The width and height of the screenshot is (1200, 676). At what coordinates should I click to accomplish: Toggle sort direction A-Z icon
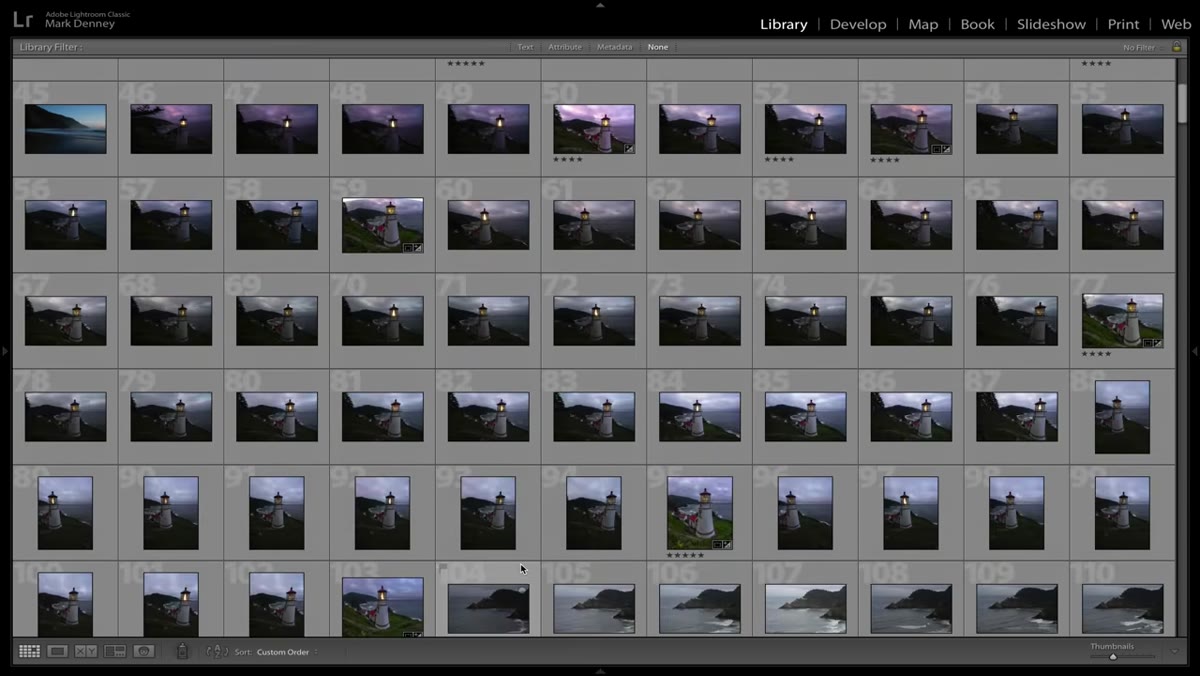(x=217, y=651)
